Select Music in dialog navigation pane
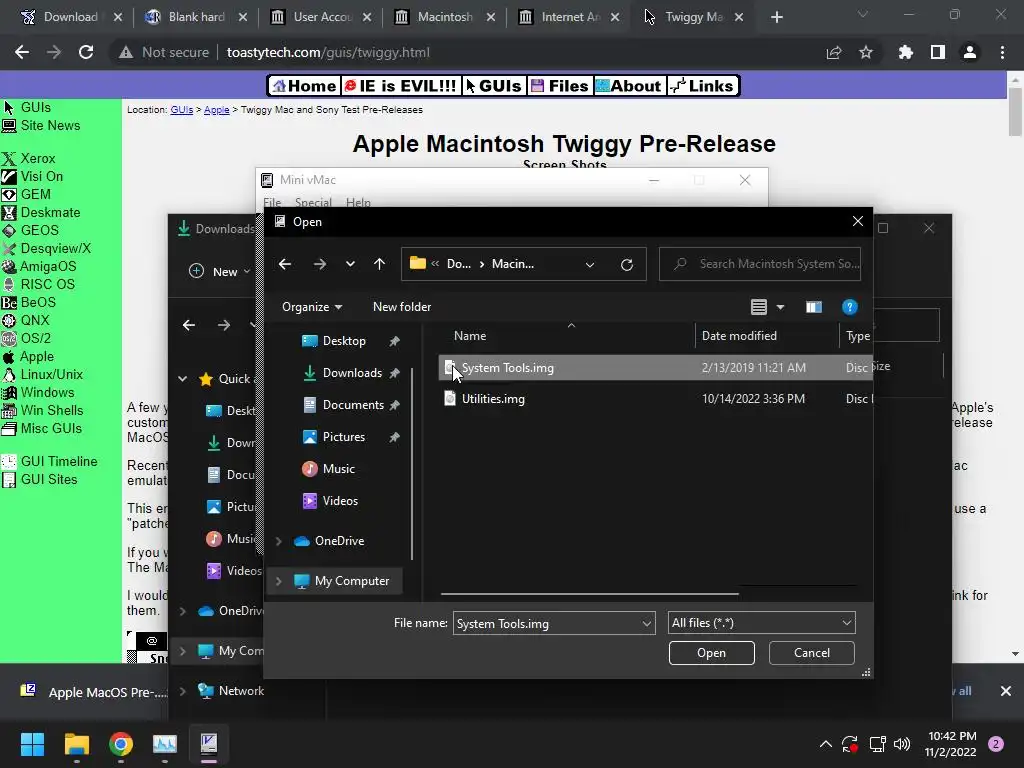This screenshot has width=1024, height=768. point(338,469)
